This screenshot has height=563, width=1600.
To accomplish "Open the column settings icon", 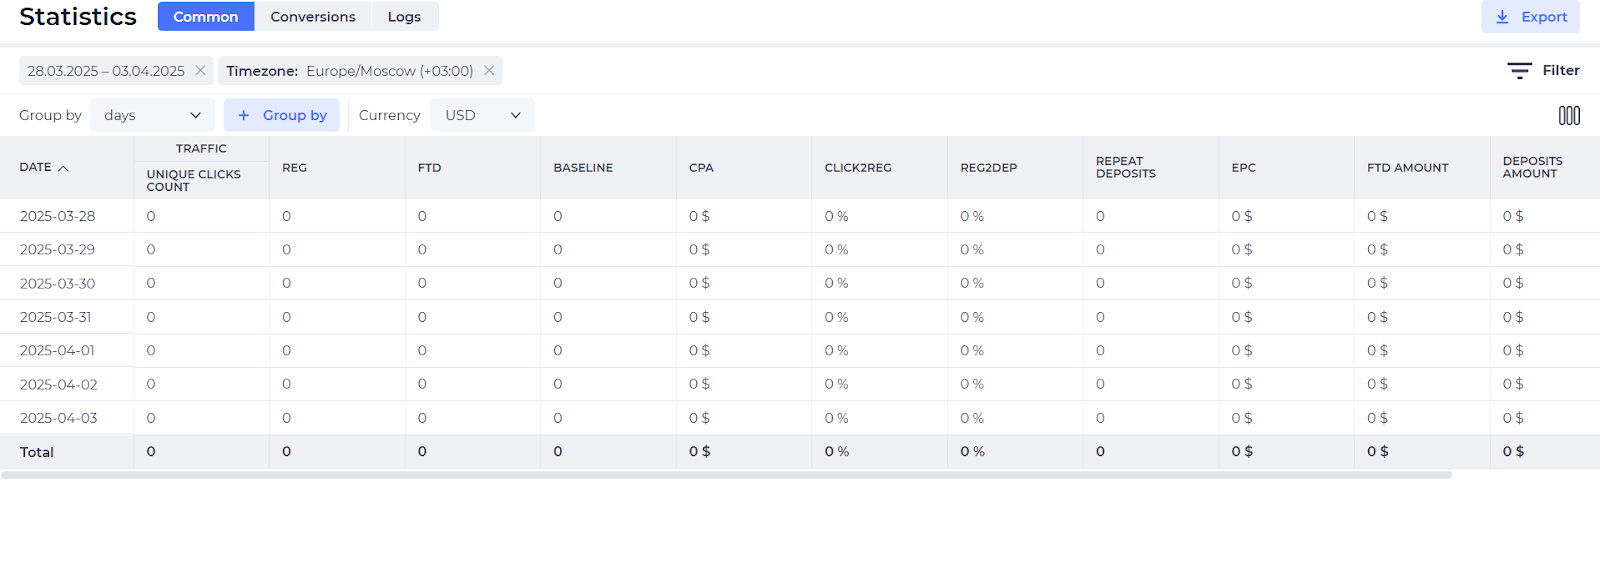I will click(x=1569, y=116).
